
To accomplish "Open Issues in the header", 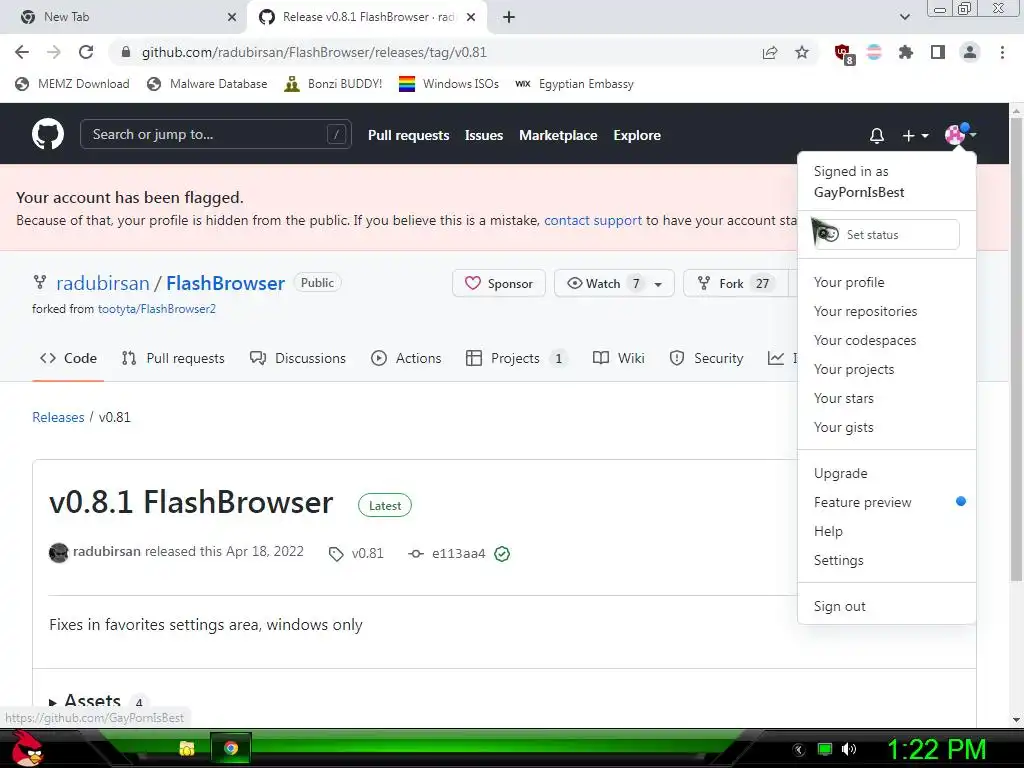I will tap(484, 135).
